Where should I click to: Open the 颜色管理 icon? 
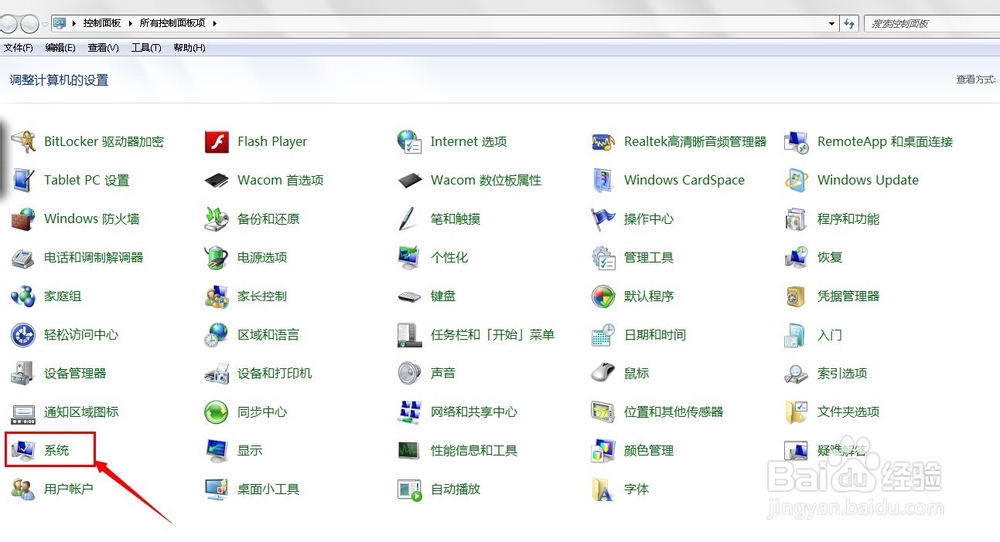[x=603, y=450]
